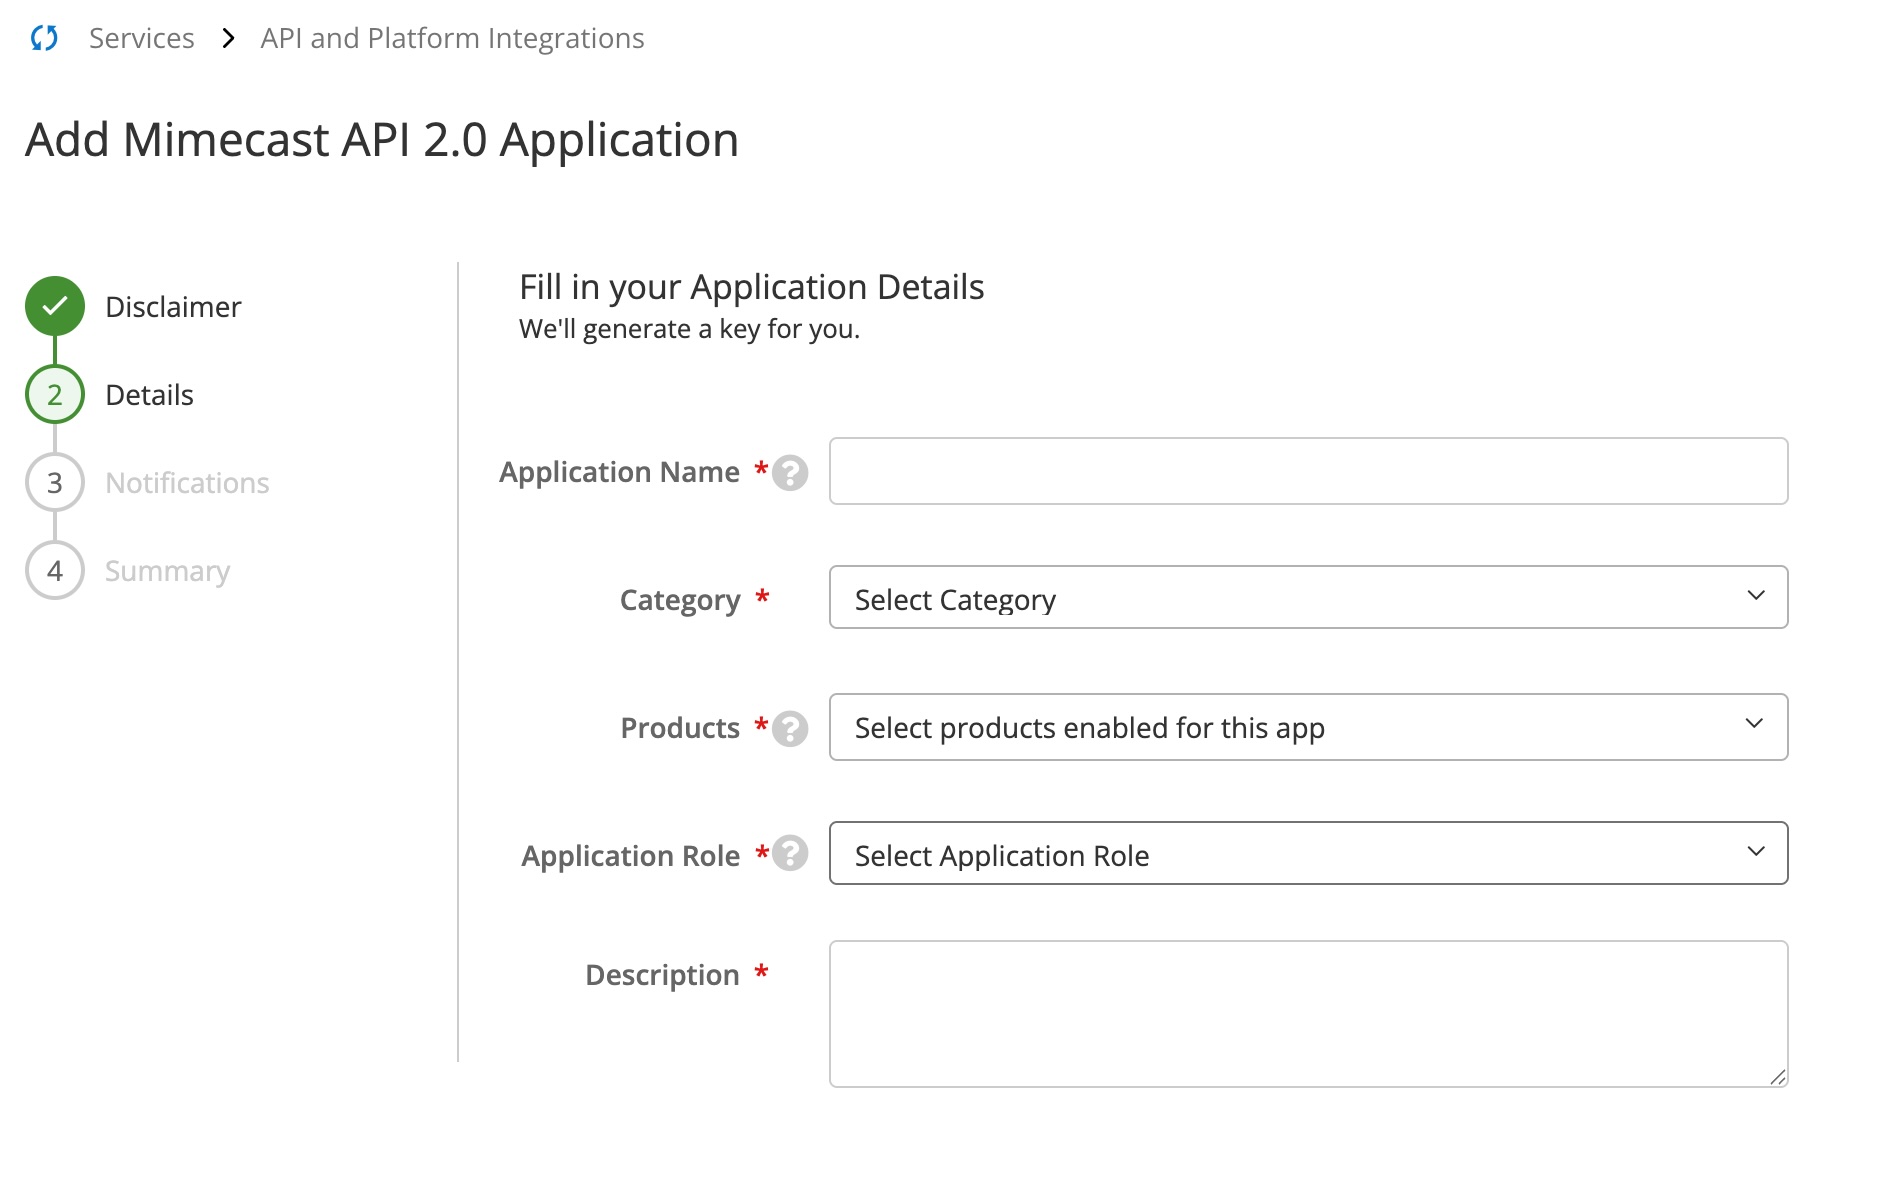Click the Description textarea resize handle
1894x1203 pixels.
[1777, 1076]
